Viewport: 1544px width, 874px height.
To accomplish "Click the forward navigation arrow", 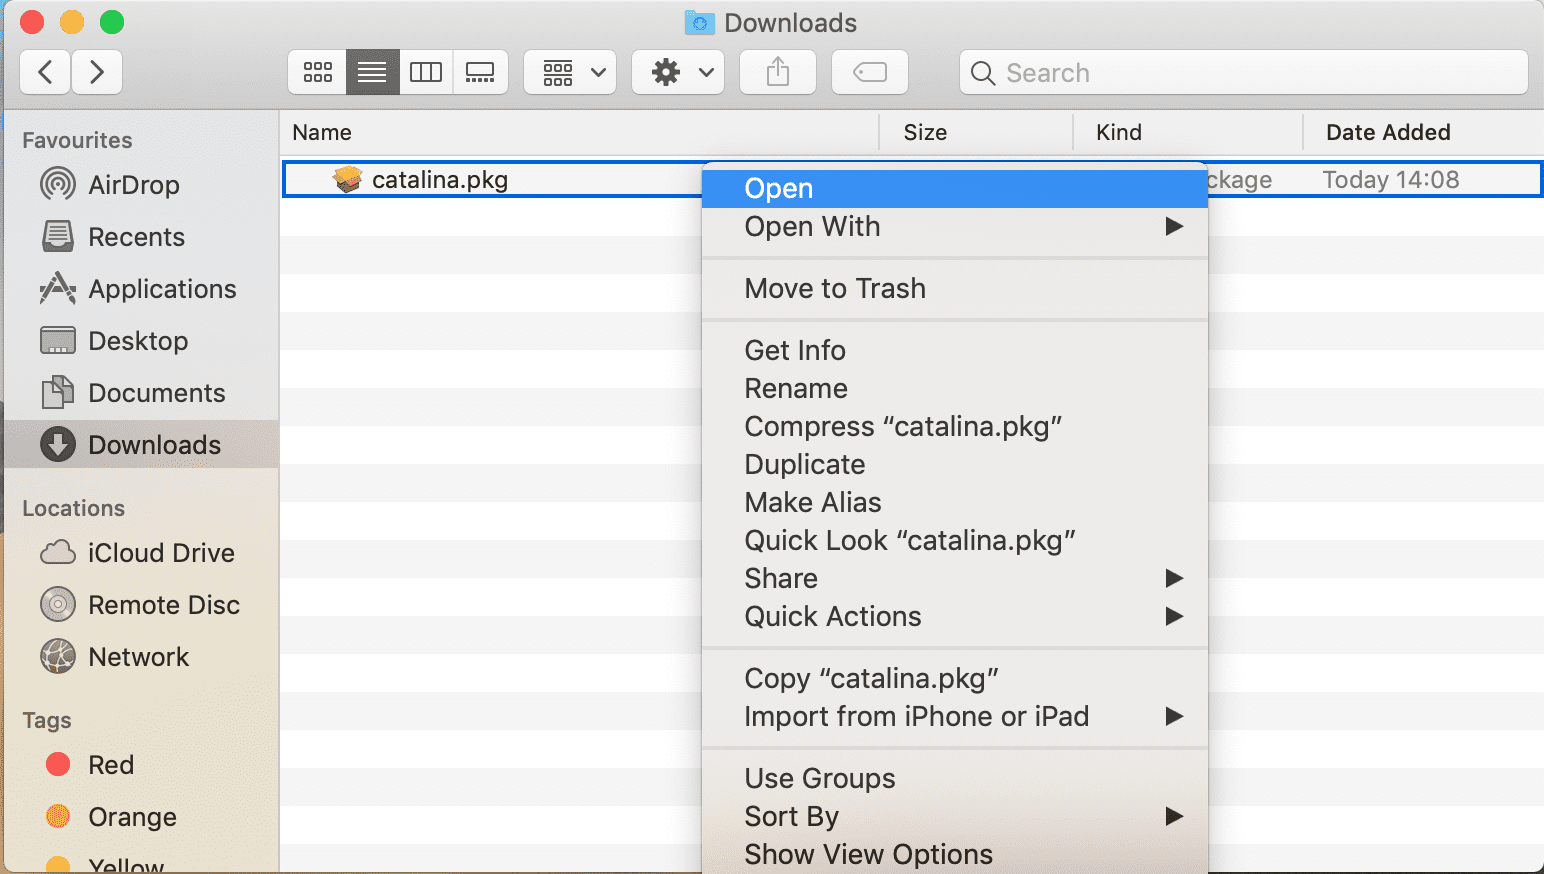I will pos(97,73).
